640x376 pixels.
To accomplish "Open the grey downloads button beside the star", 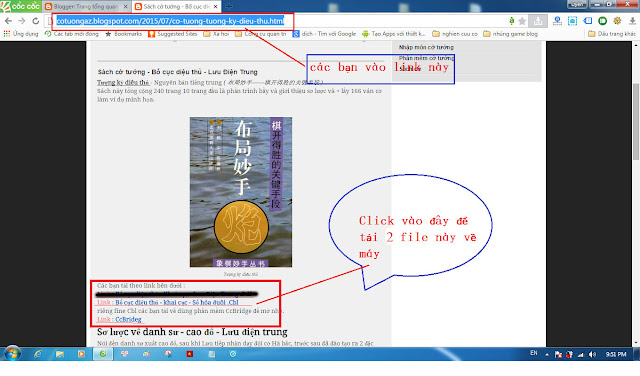I will [538, 21].
